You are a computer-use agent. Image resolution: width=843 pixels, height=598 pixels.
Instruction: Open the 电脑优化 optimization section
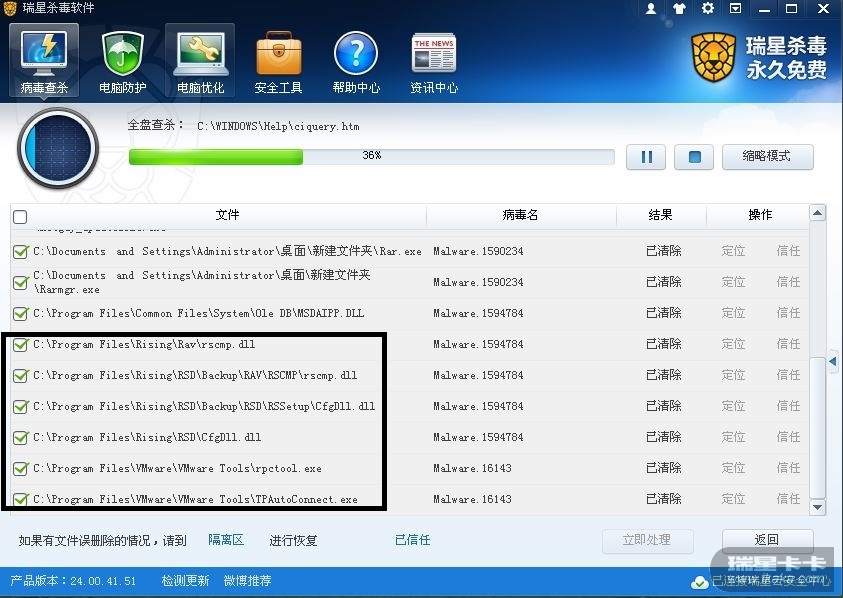200,61
